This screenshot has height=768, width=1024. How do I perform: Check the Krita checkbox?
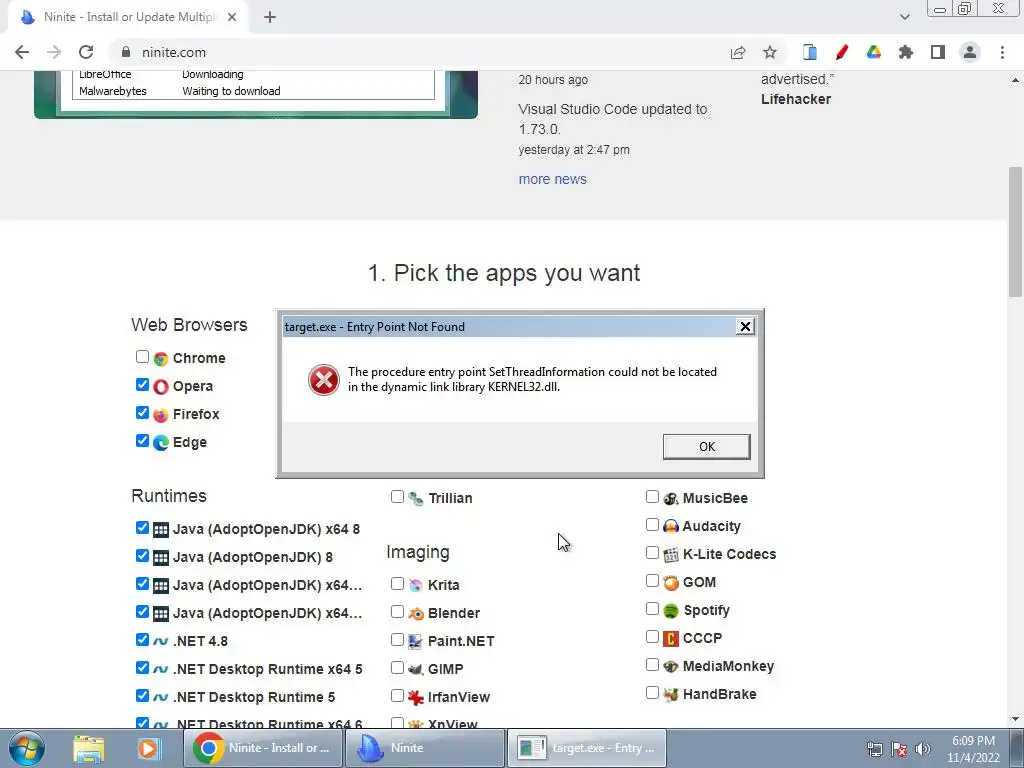(x=397, y=584)
